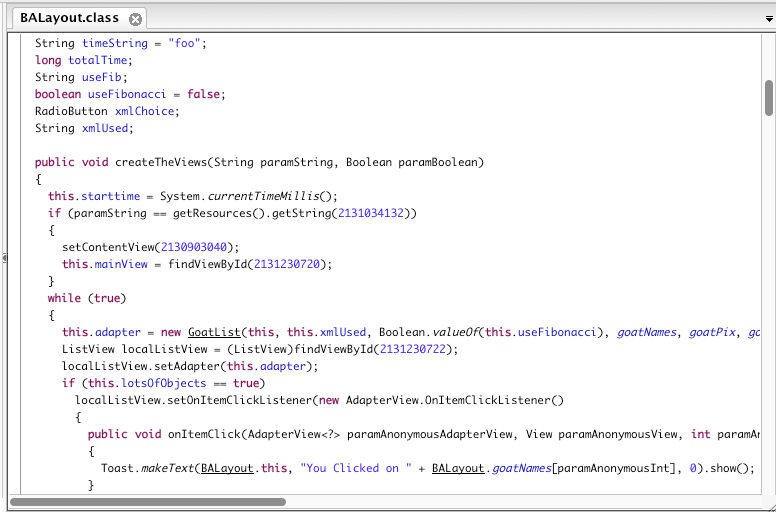Image resolution: width=776 pixels, height=512 pixels.
Task: Click the currentTimeMillis call
Action: click(263, 196)
